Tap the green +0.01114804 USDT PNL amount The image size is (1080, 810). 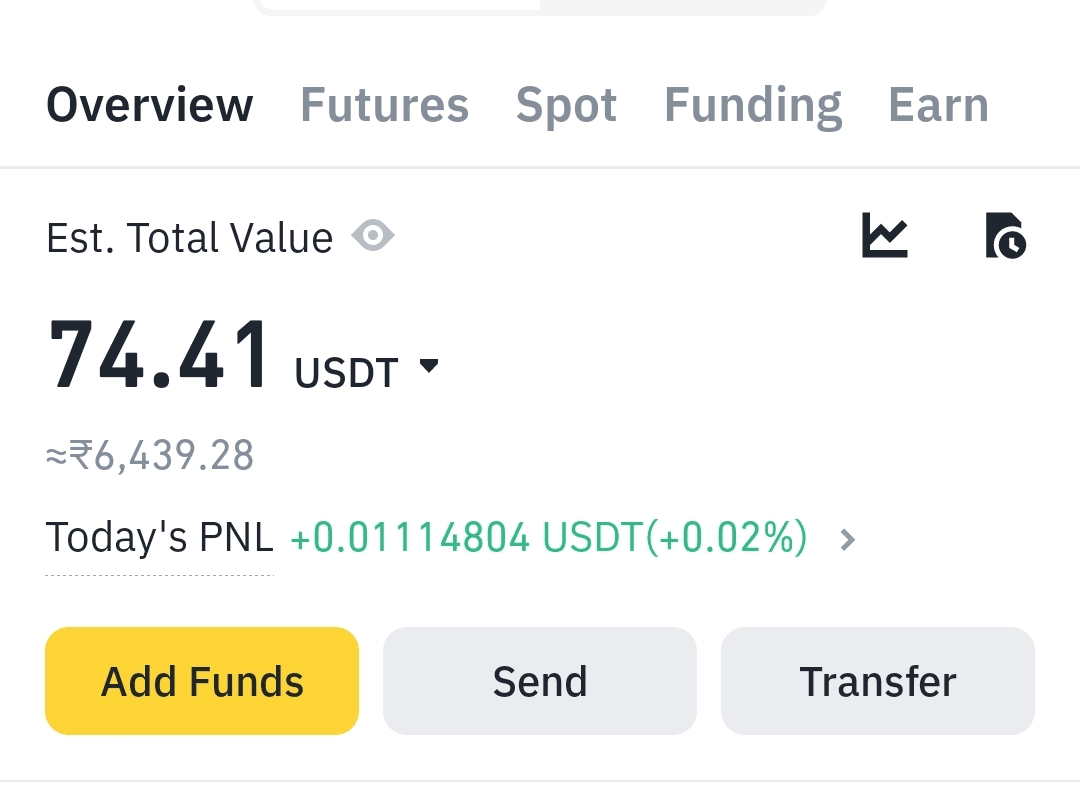pos(465,539)
